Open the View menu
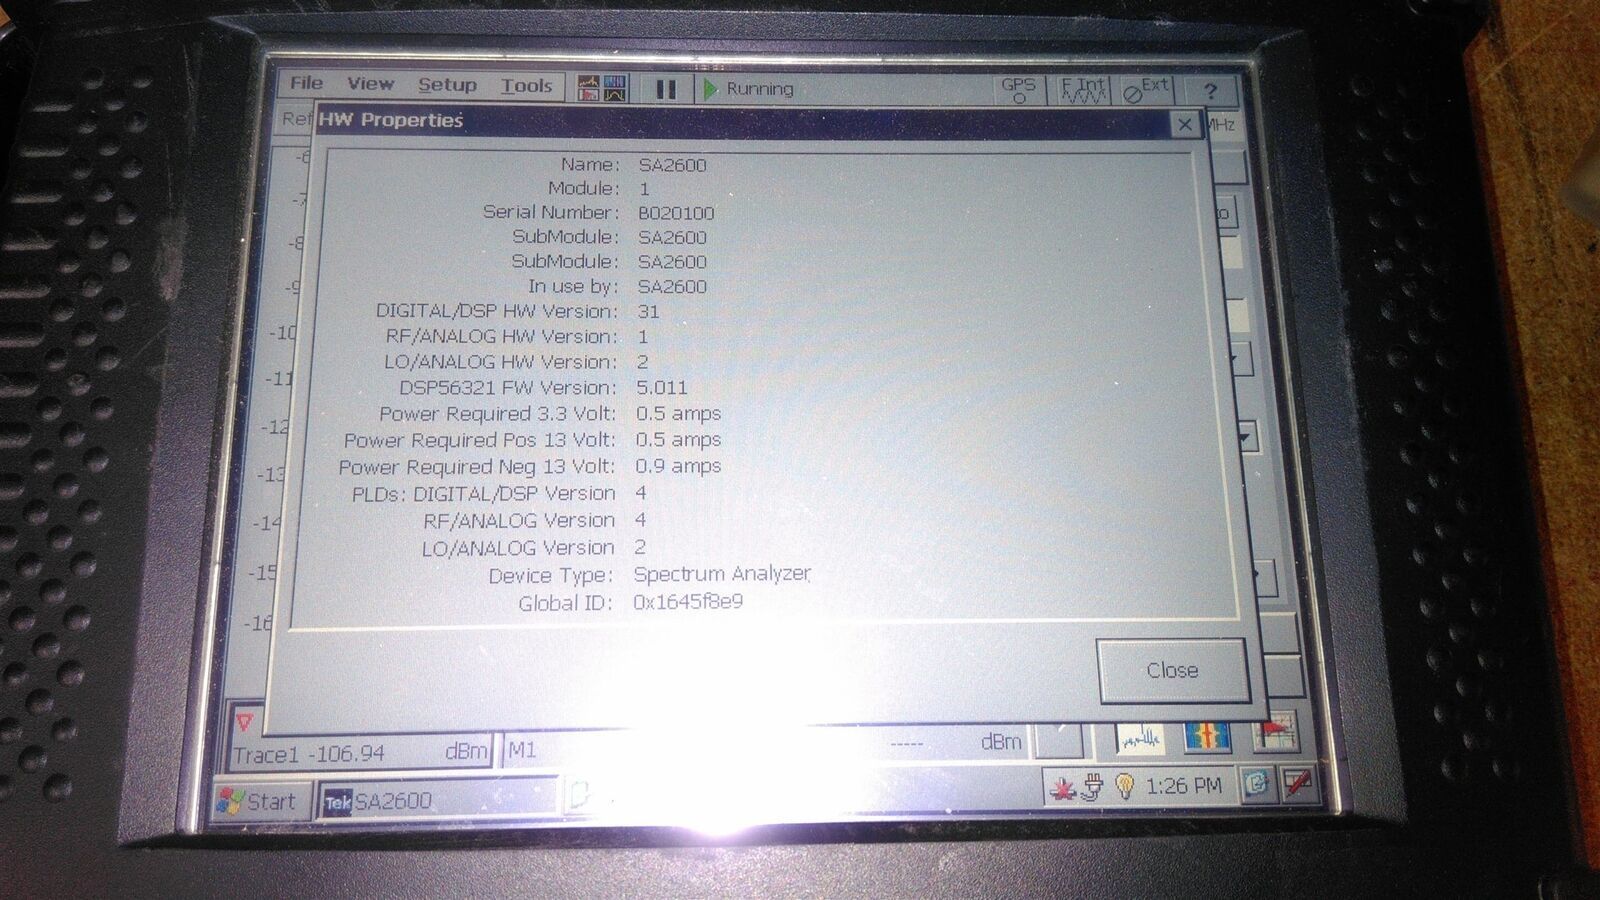1600x900 pixels. [371, 84]
